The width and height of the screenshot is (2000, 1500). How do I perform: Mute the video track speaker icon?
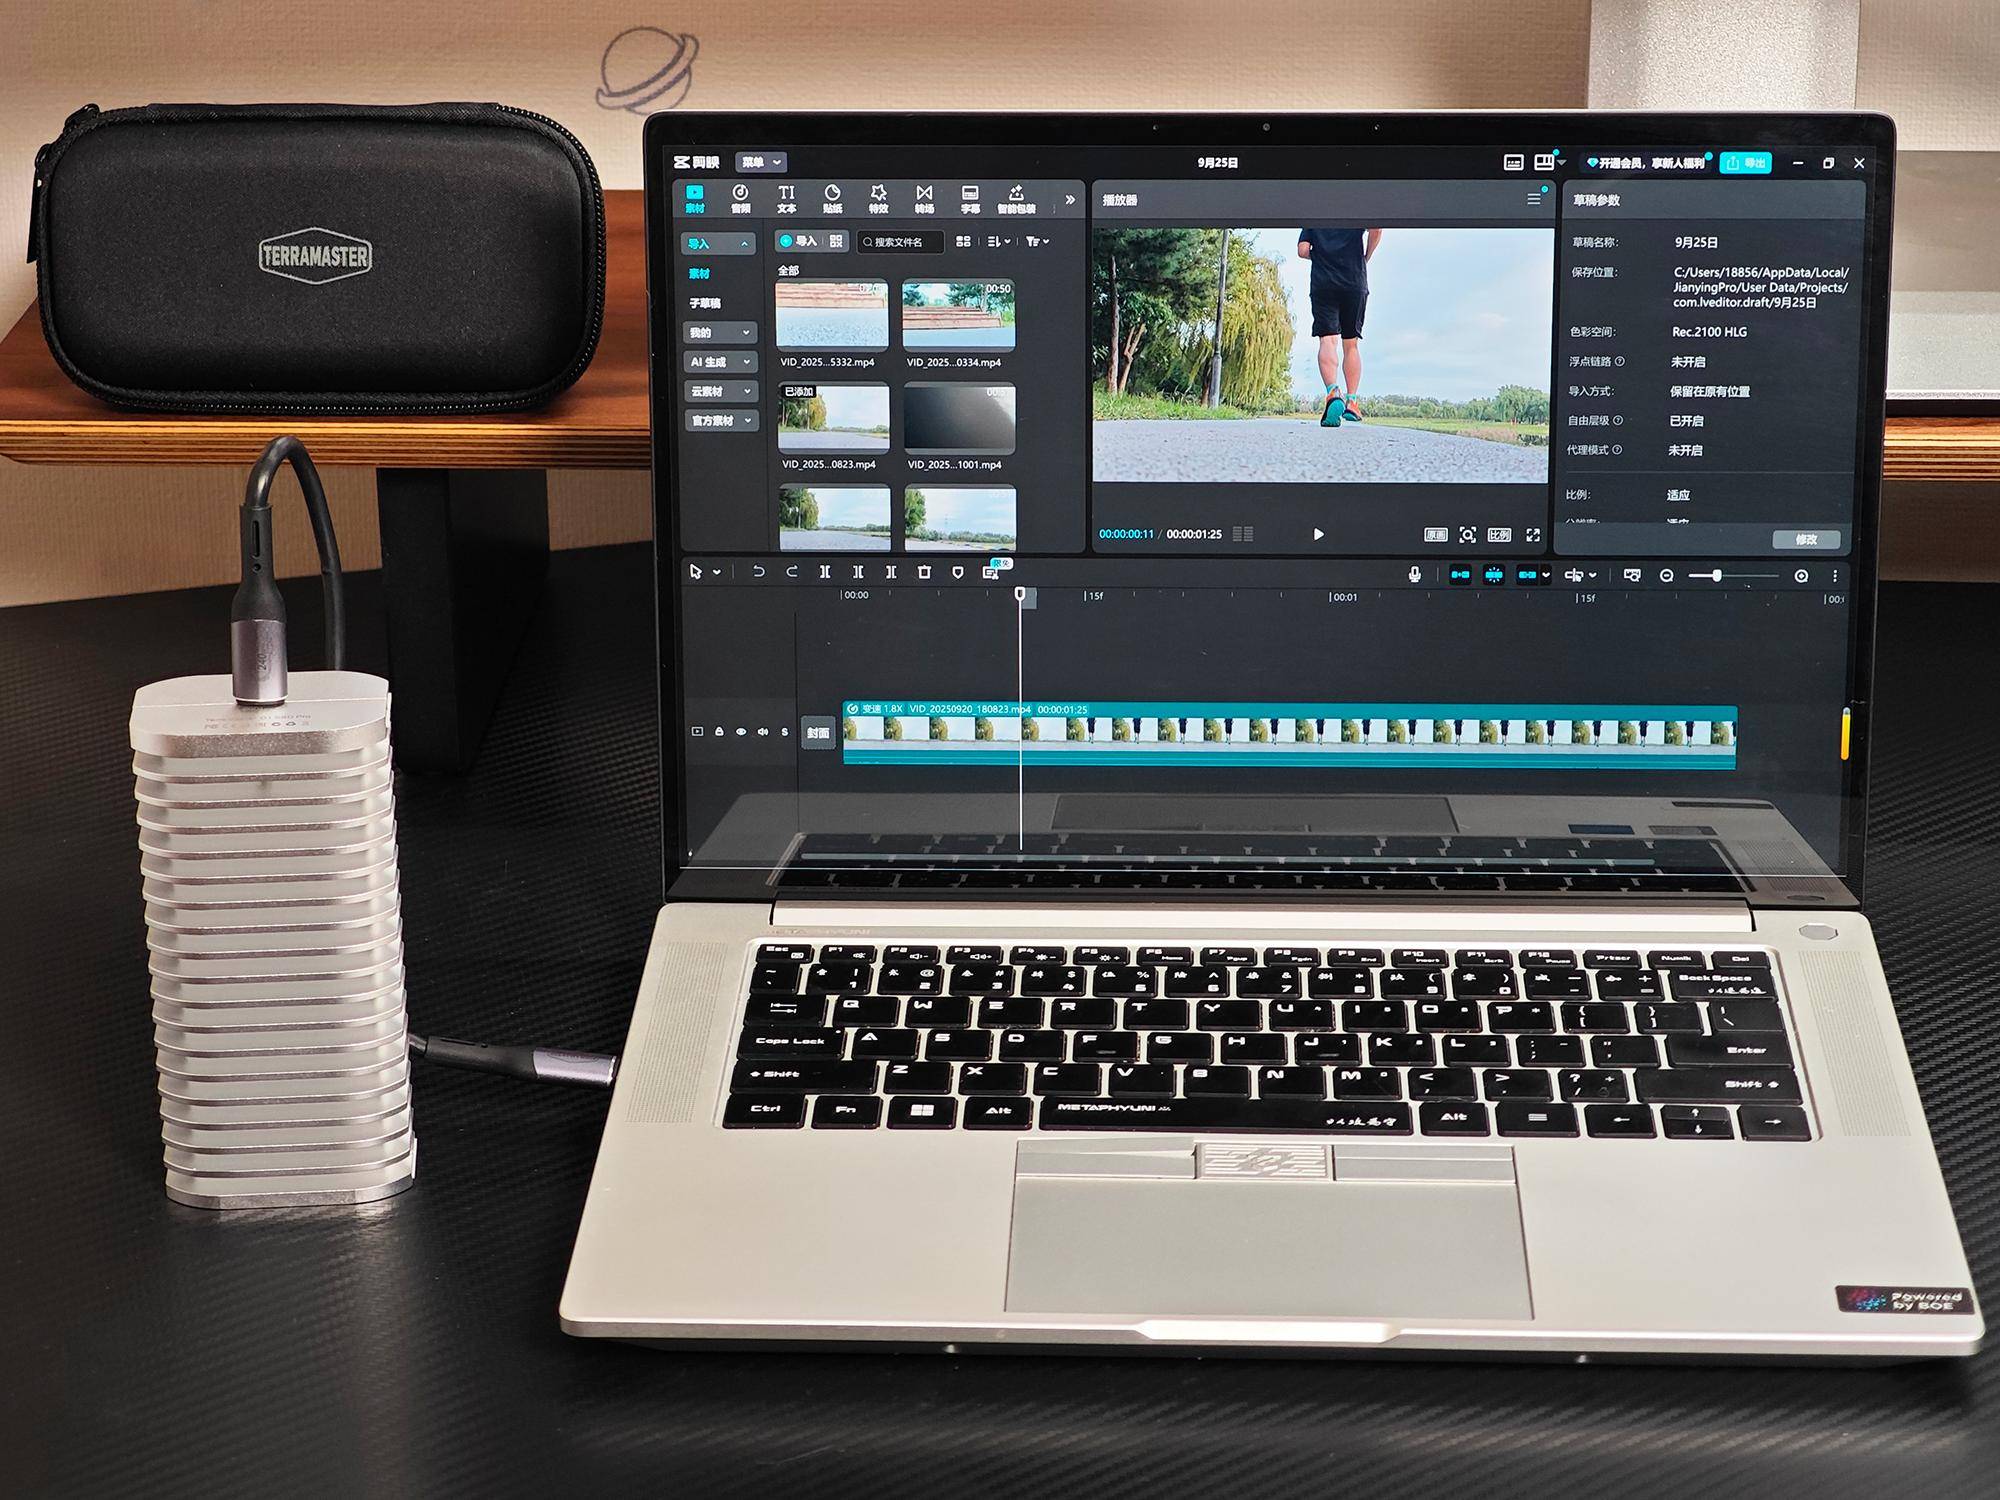(x=763, y=732)
